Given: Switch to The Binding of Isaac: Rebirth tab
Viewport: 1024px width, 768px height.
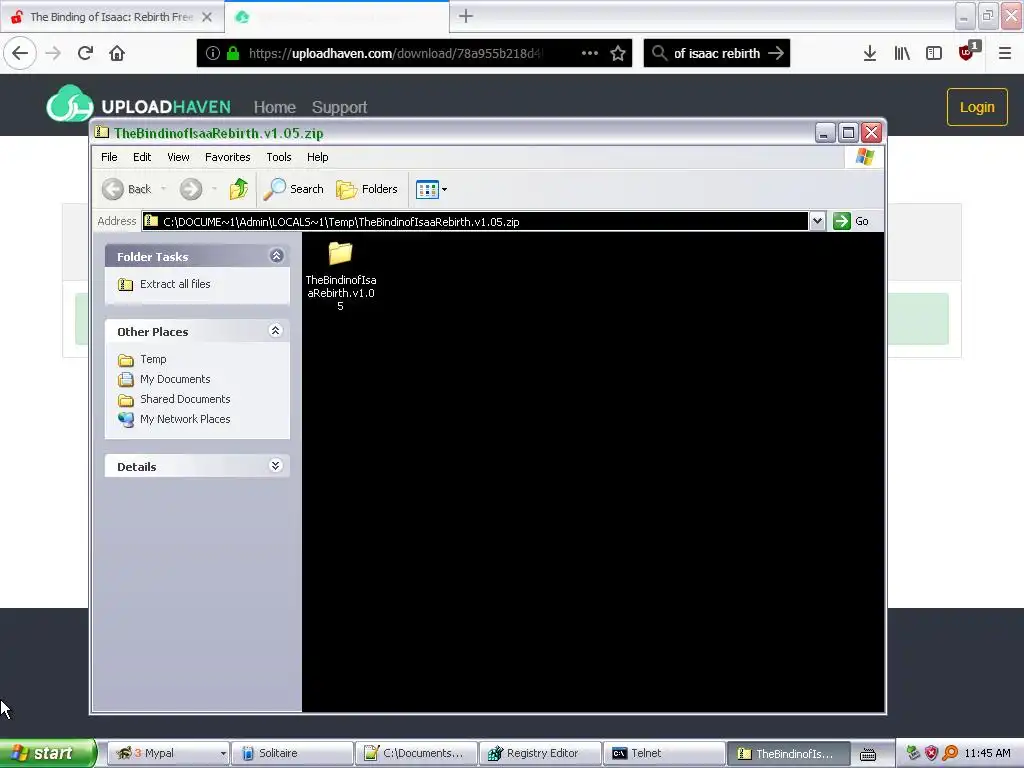Looking at the screenshot, I should (111, 17).
